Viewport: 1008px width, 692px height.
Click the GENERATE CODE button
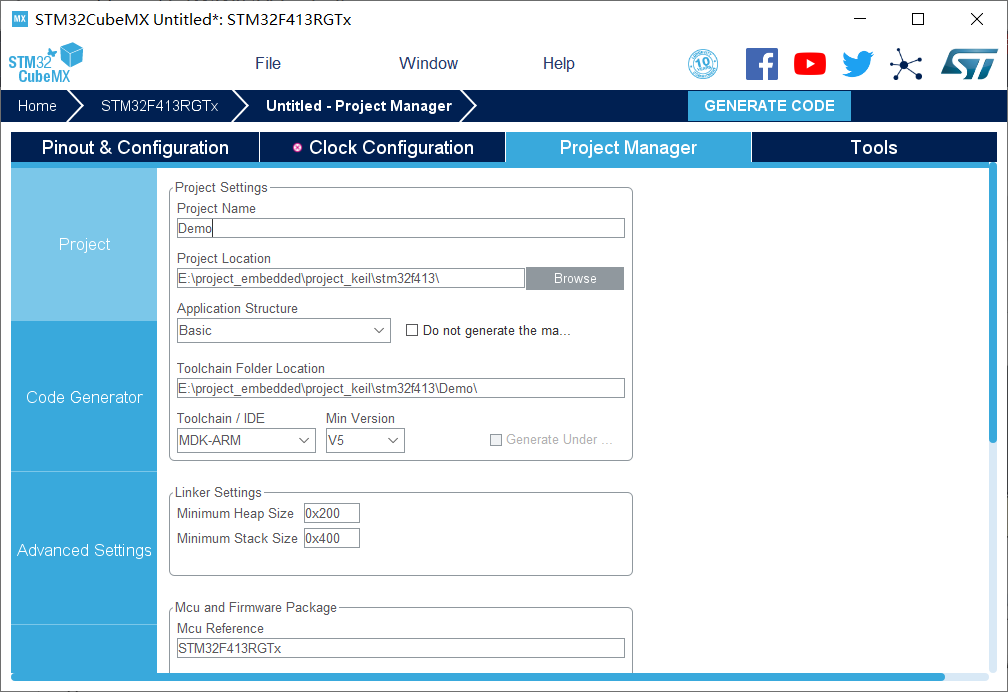pos(770,106)
